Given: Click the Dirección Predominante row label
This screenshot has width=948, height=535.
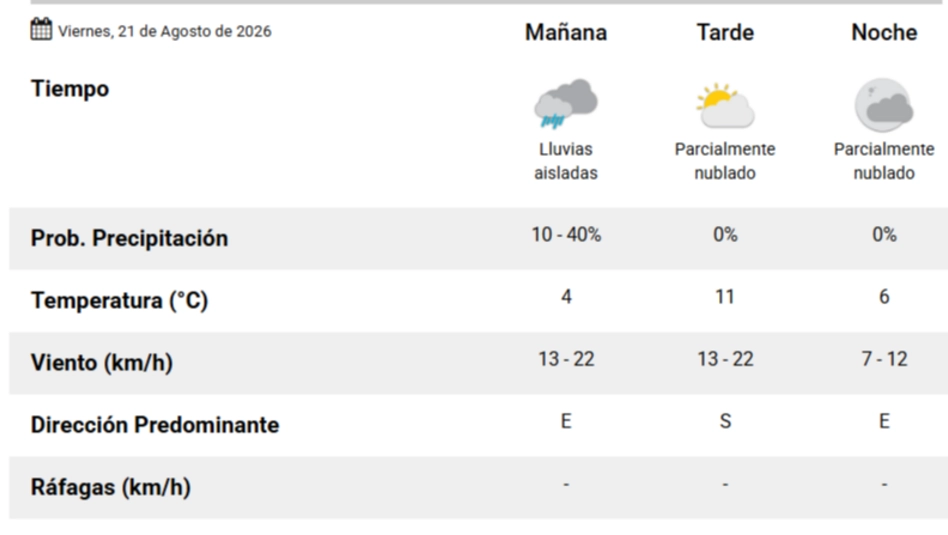Looking at the screenshot, I should pyautogui.click(x=155, y=425).
